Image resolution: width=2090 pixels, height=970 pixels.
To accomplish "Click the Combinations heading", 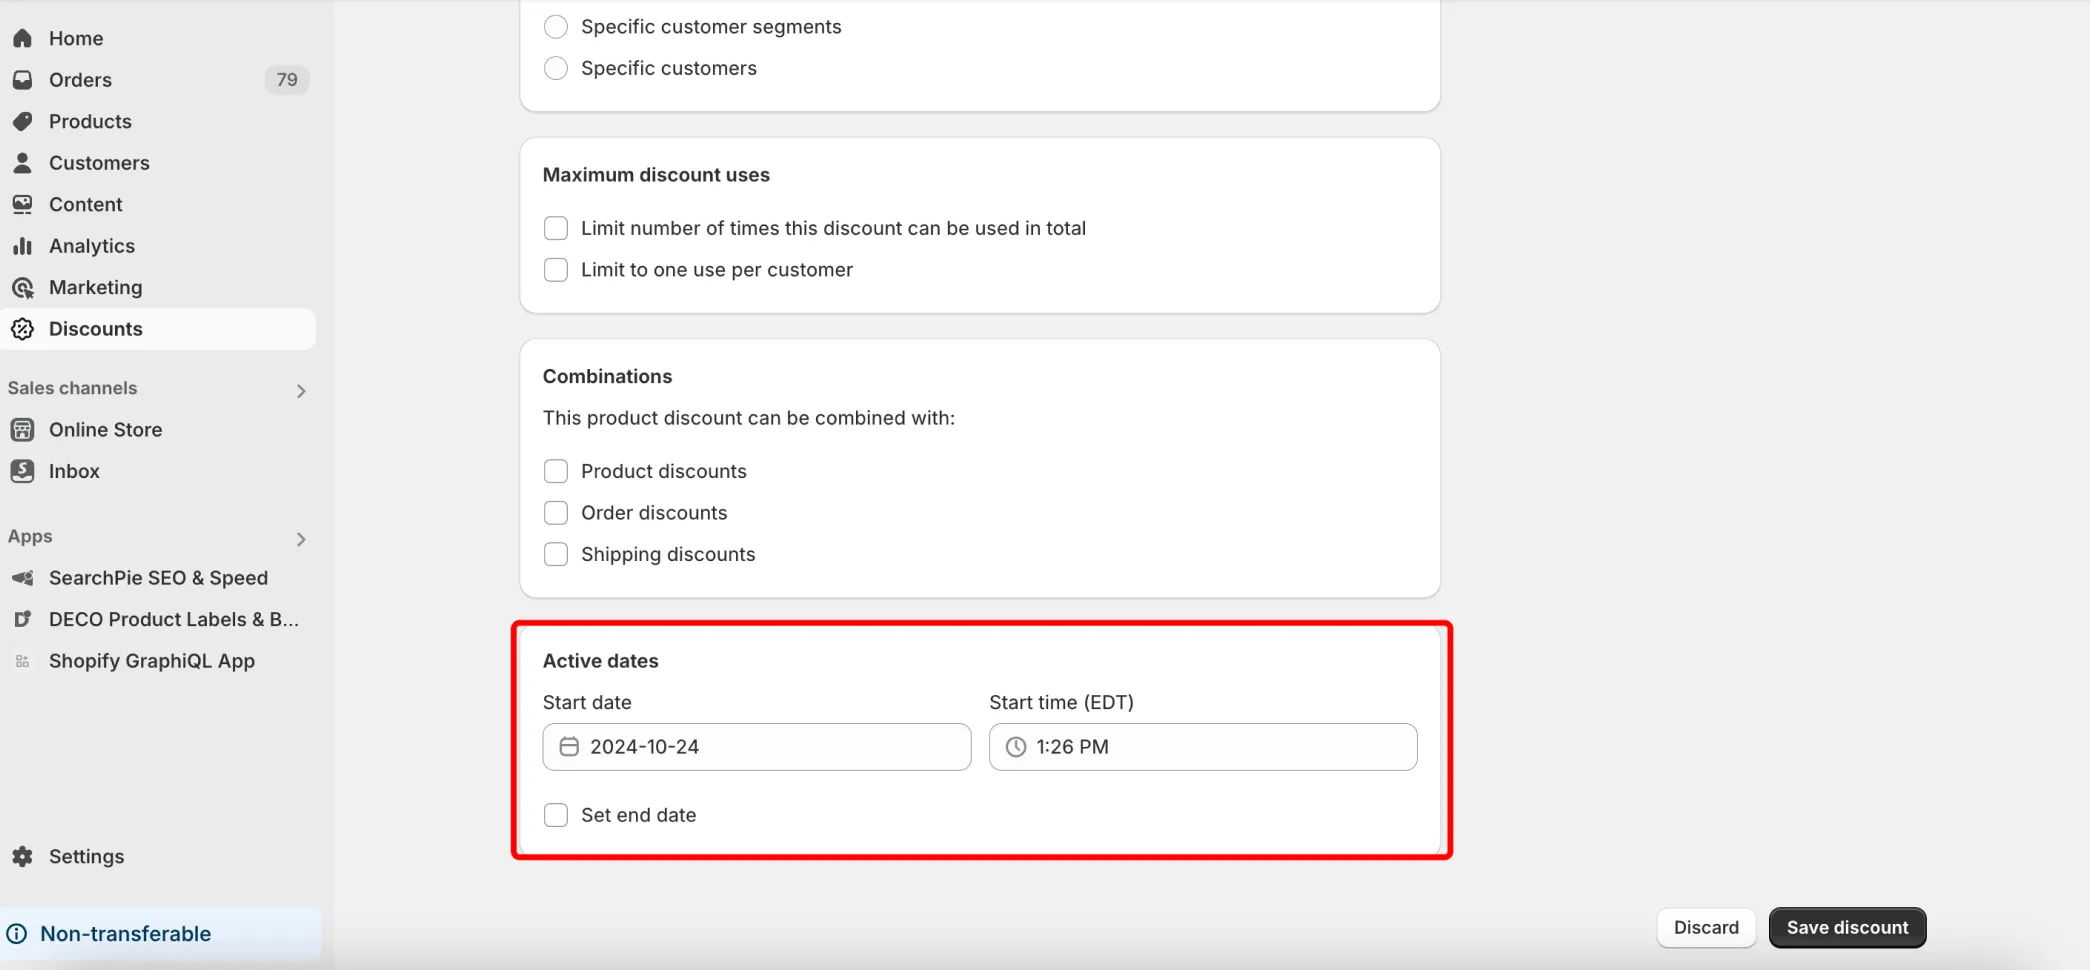I will pyautogui.click(x=607, y=377).
